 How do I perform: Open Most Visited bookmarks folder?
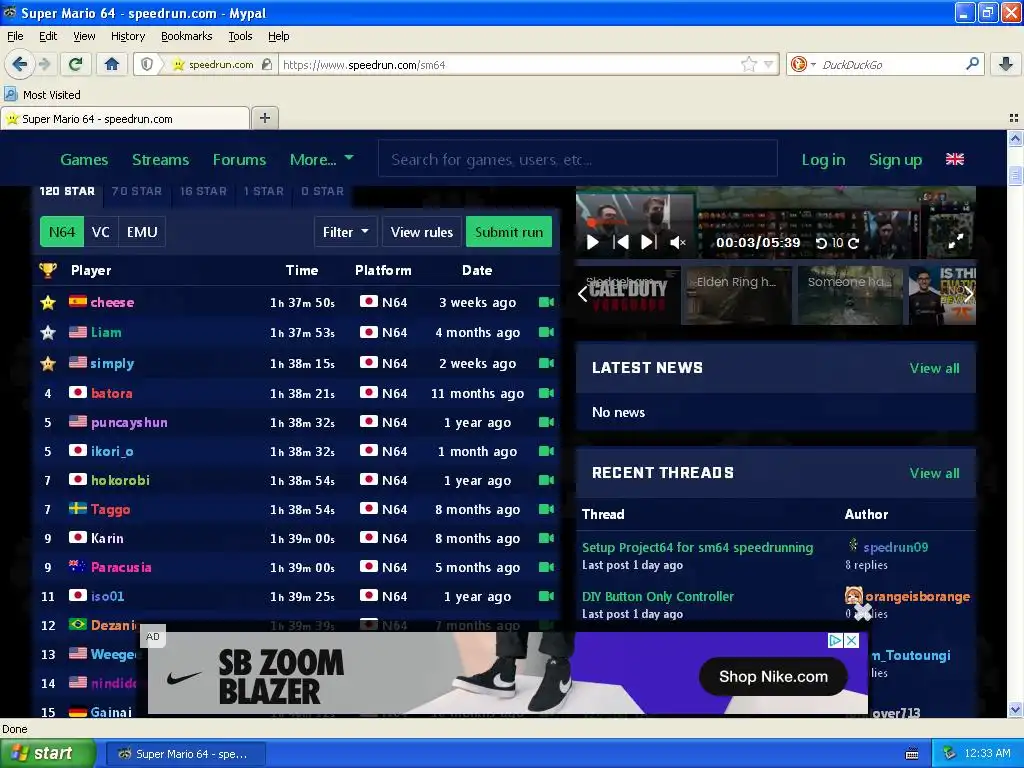[x=43, y=95]
